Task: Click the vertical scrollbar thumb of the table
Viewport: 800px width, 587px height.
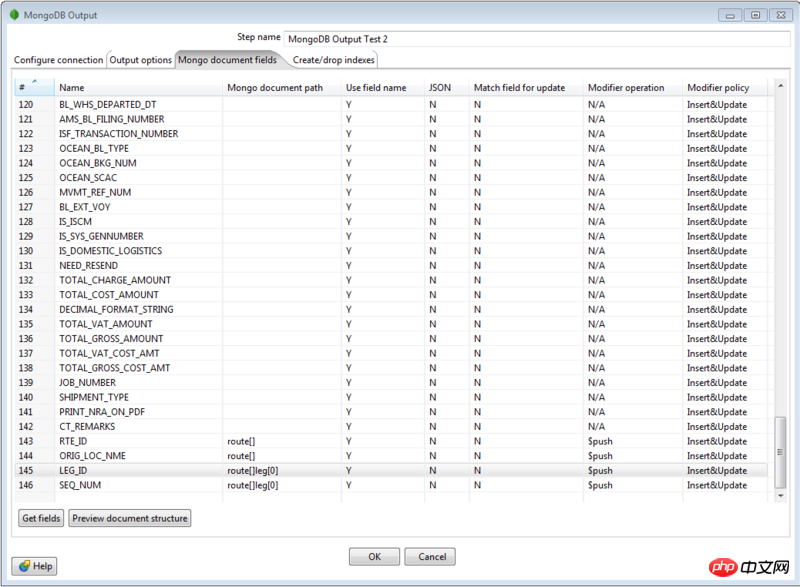Action: tap(781, 452)
